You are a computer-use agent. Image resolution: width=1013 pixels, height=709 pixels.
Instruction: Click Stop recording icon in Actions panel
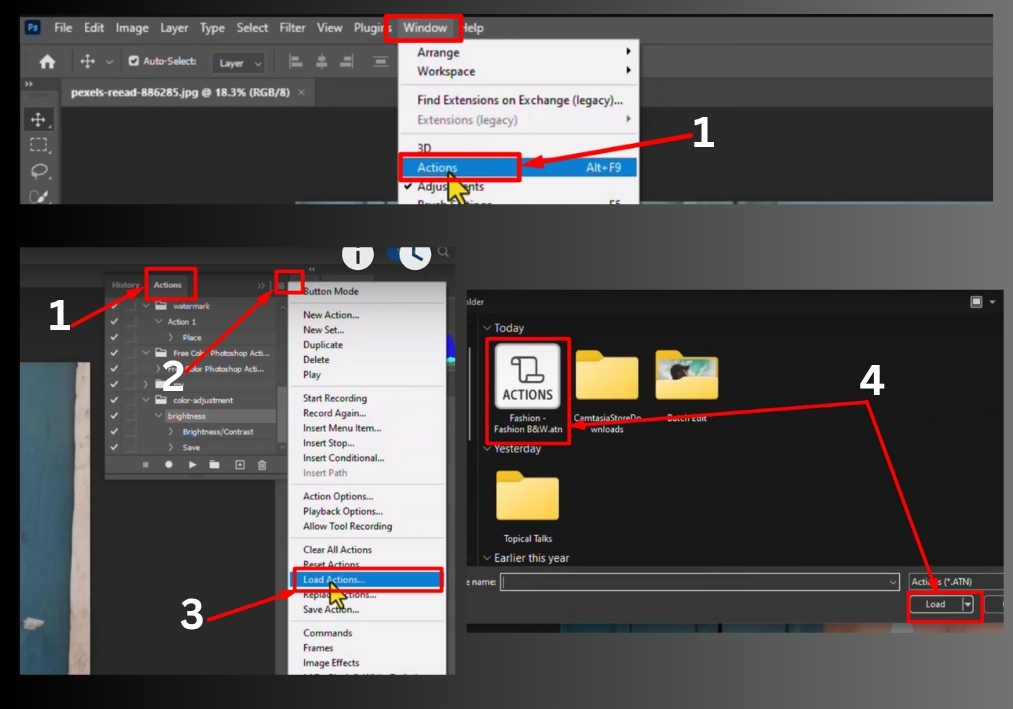(x=146, y=465)
